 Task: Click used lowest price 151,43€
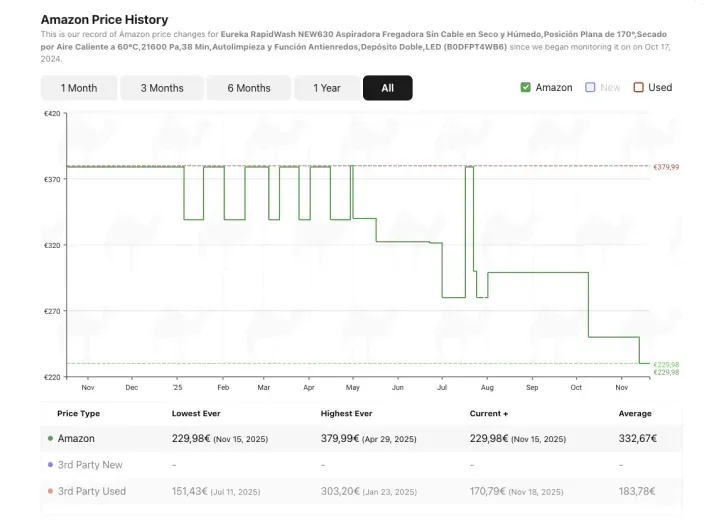(216, 492)
